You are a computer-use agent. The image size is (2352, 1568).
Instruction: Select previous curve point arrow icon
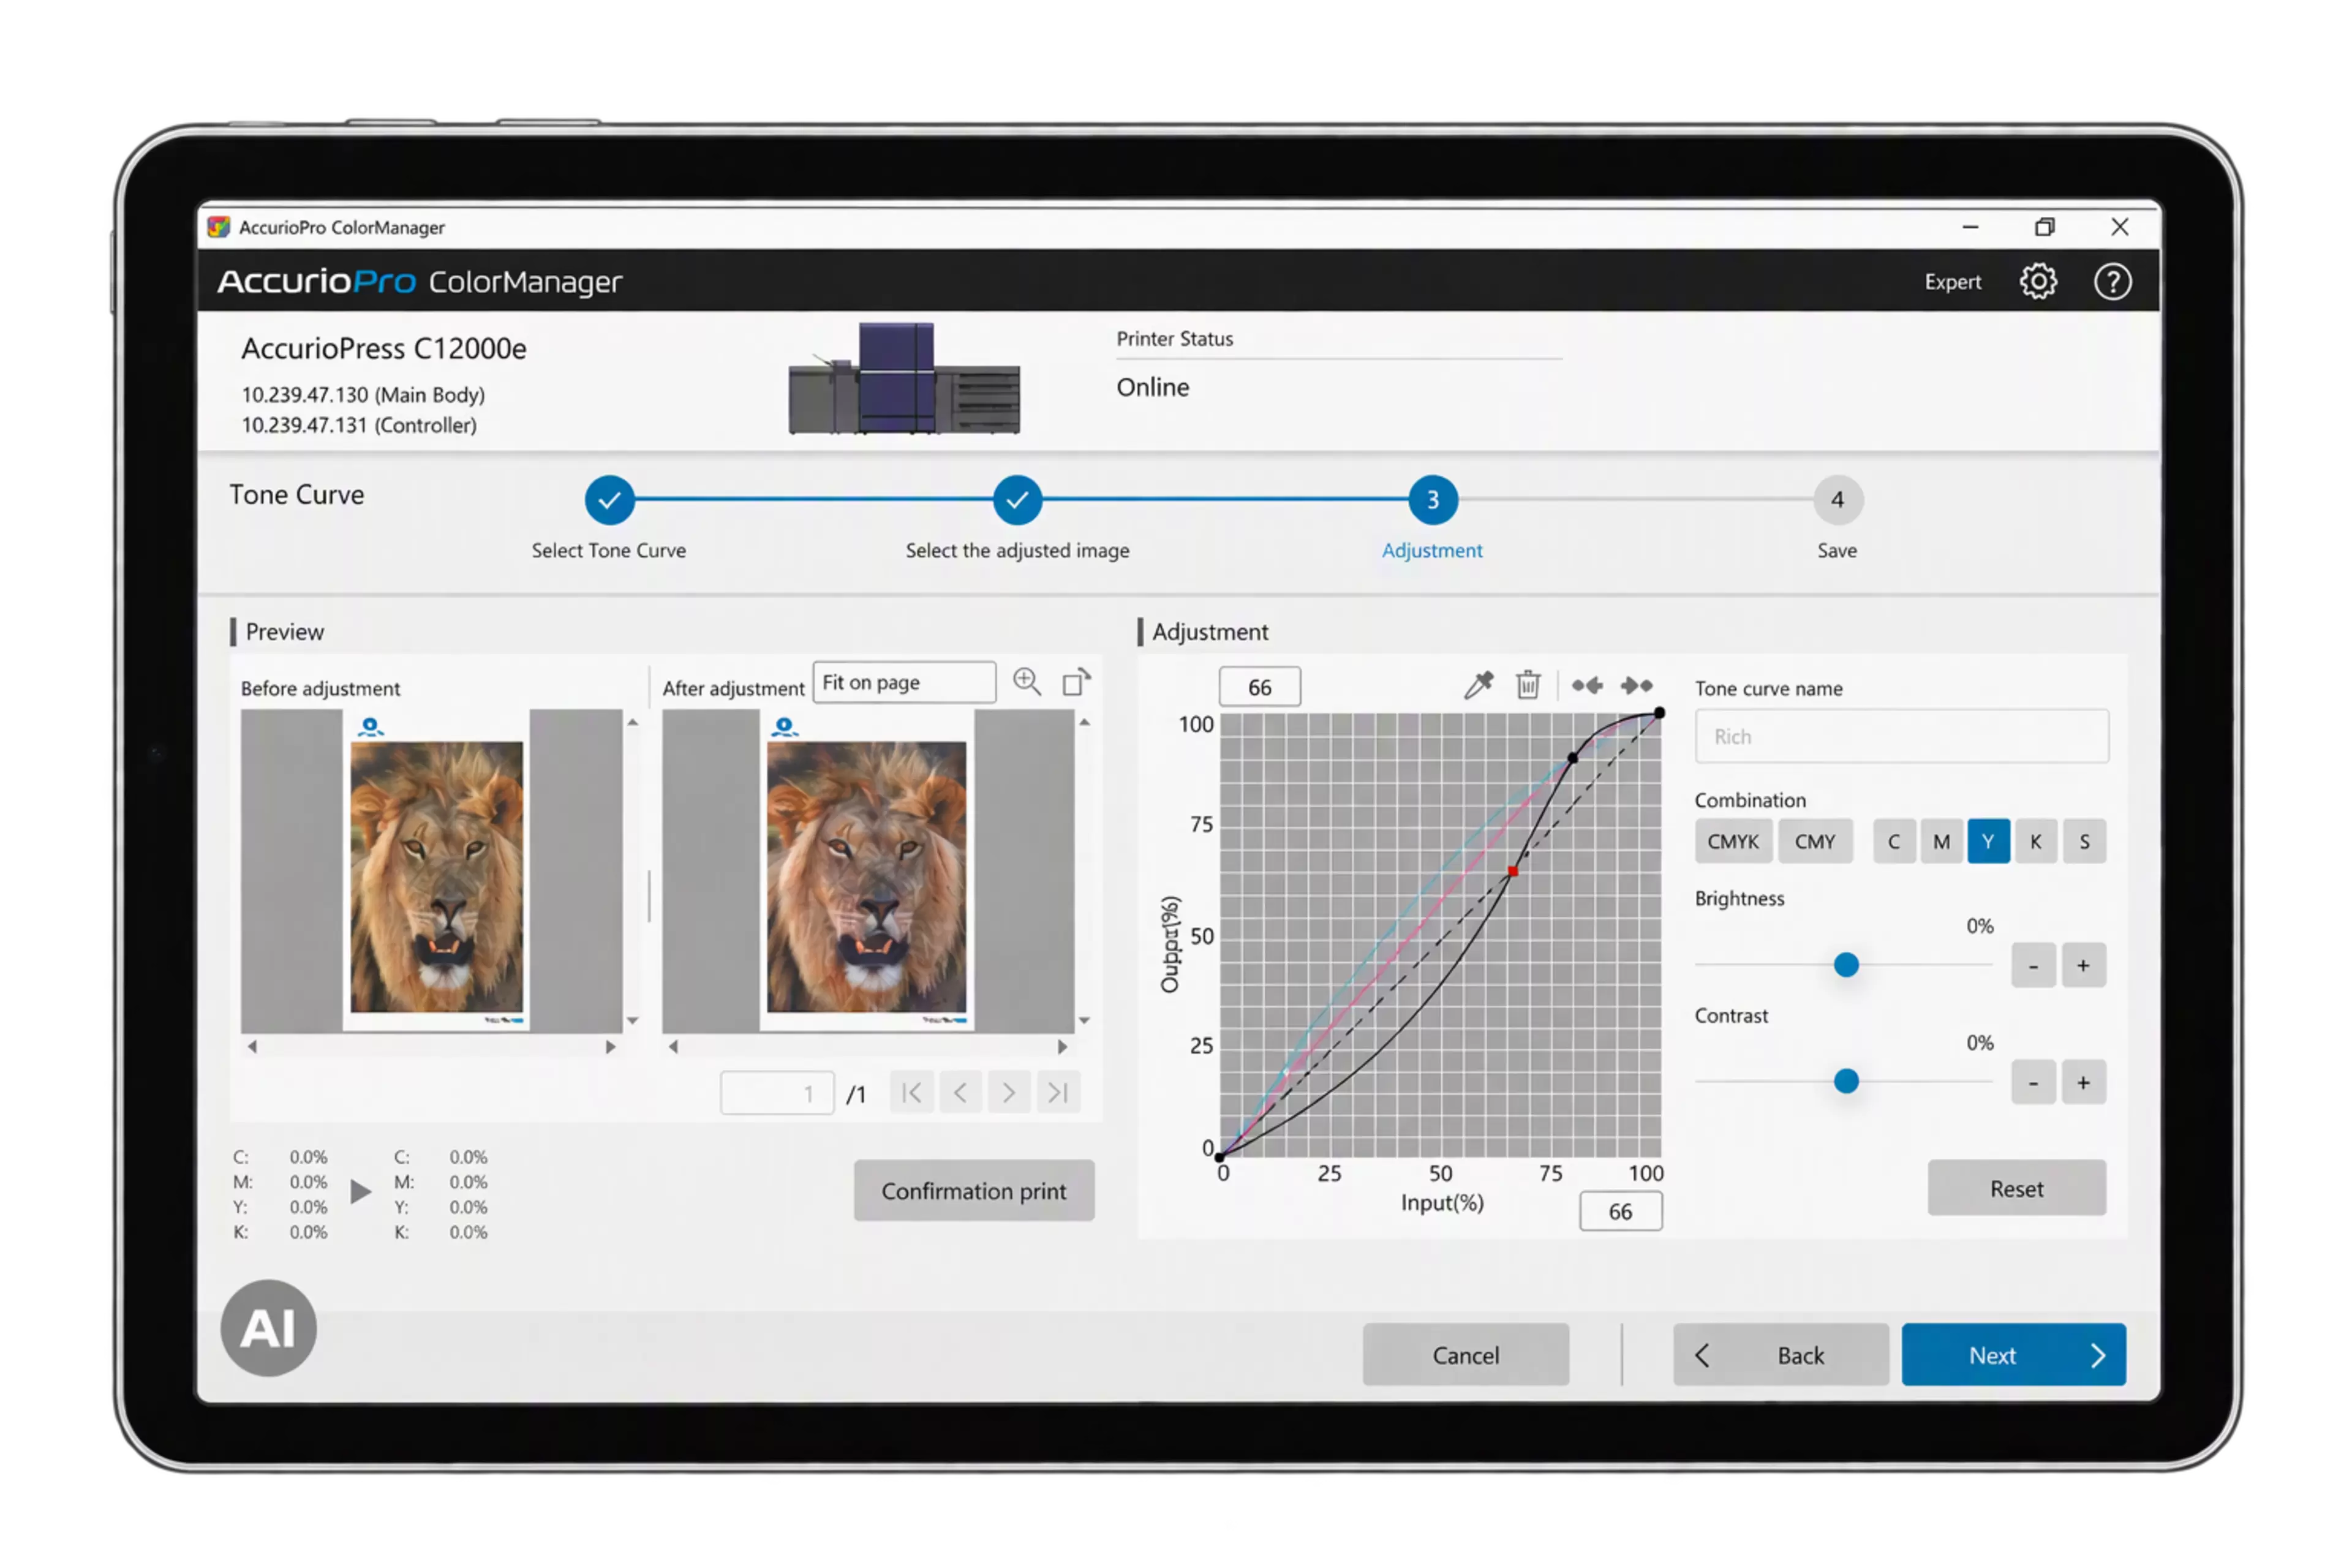1587,685
